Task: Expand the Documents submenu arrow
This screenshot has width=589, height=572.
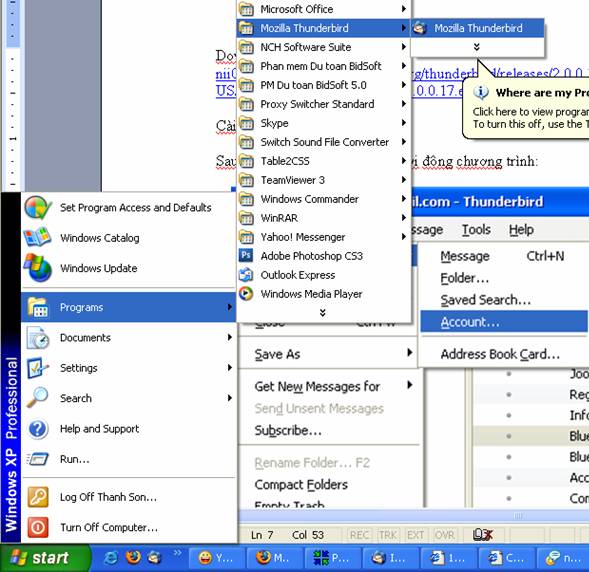Action: pos(230,337)
